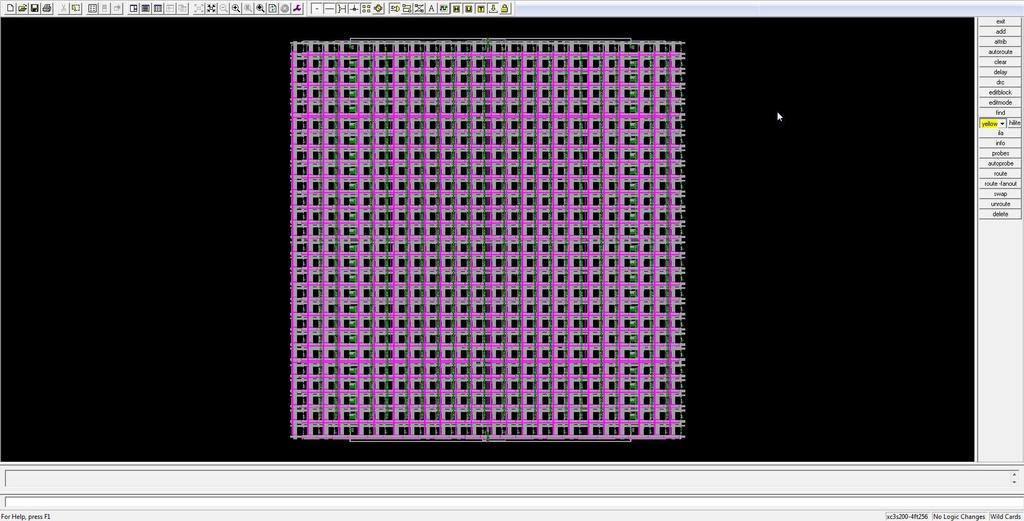1024x521 pixels.
Task: Click the delay button
Action: (x=1000, y=72)
